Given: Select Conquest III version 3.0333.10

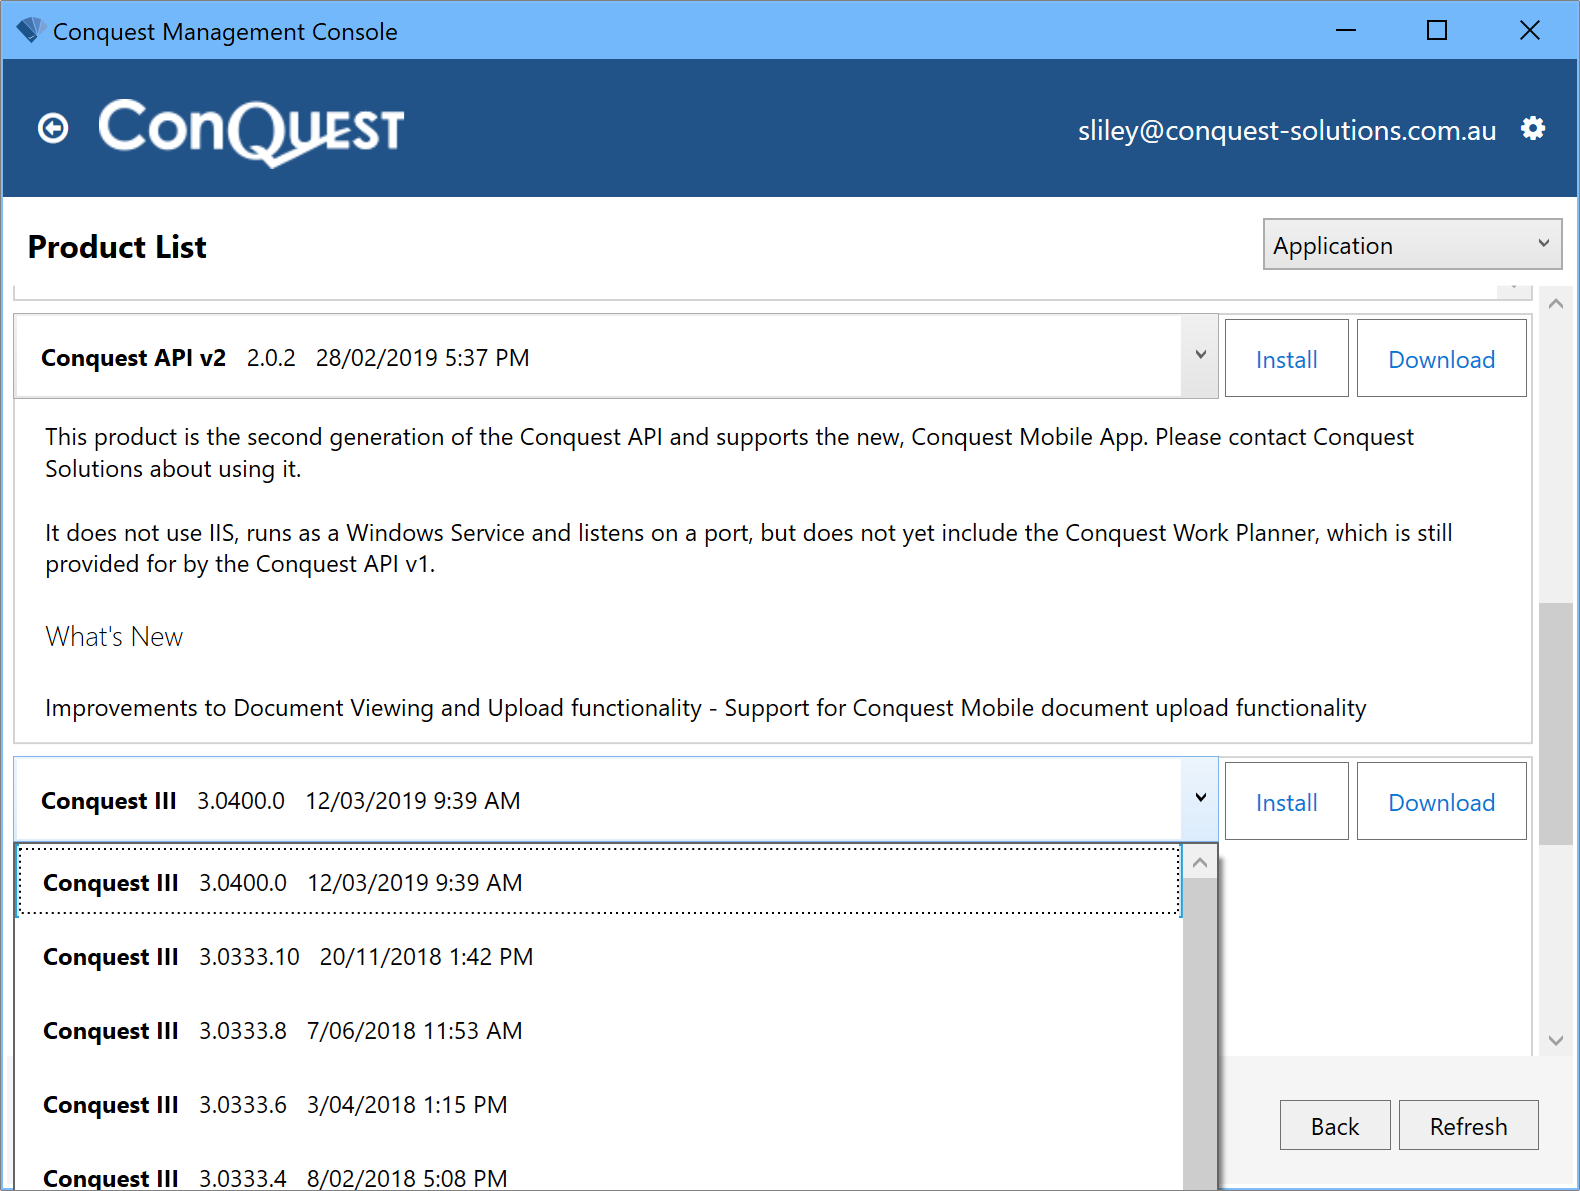Looking at the screenshot, I should [x=599, y=957].
